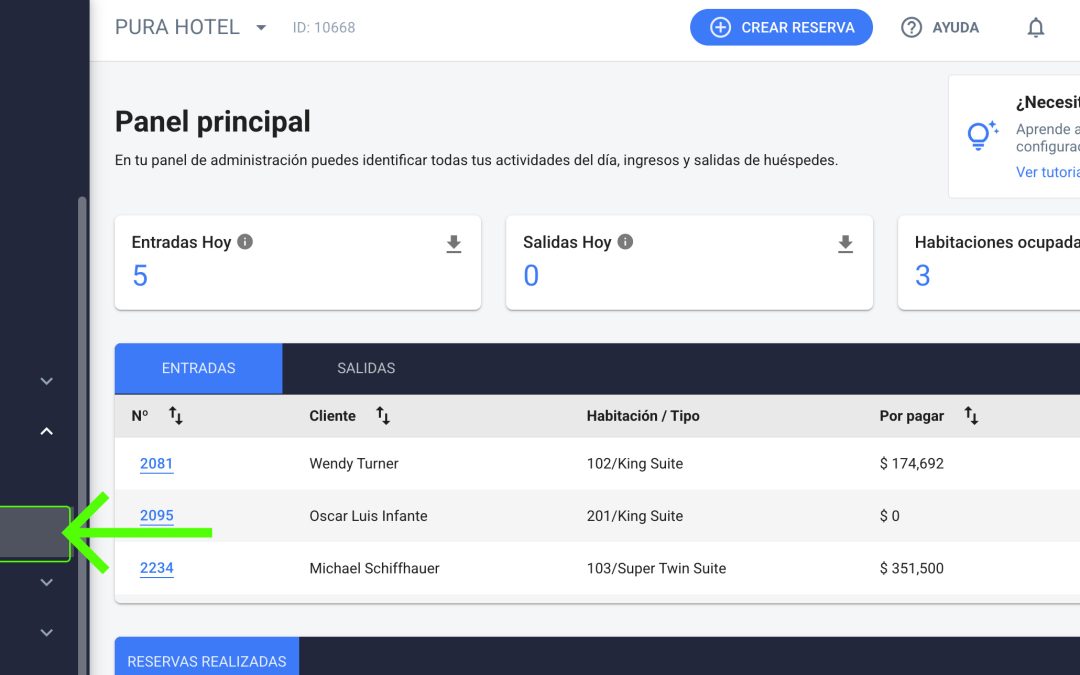Sort table by Por pagar column

click(x=970, y=415)
